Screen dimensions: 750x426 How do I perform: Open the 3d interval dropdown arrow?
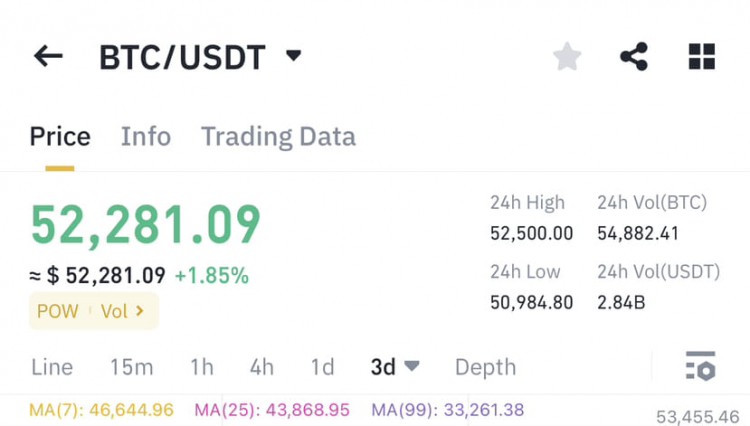point(411,366)
